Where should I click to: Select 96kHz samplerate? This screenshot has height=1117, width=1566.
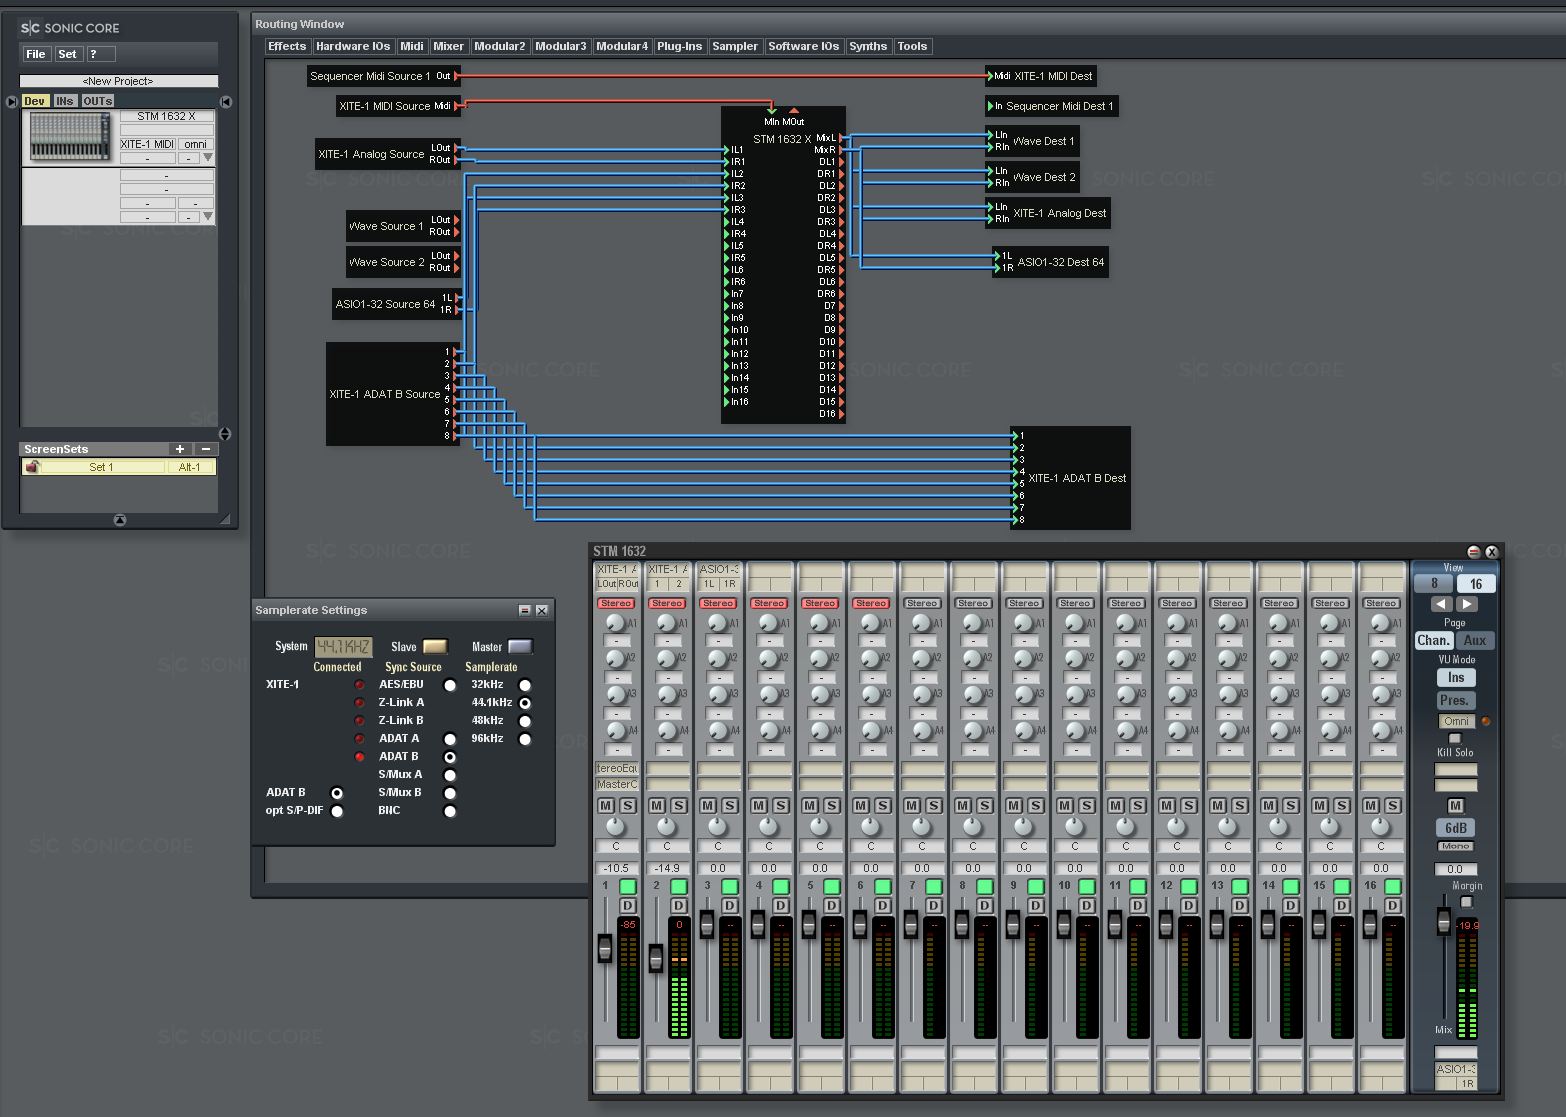pos(525,739)
